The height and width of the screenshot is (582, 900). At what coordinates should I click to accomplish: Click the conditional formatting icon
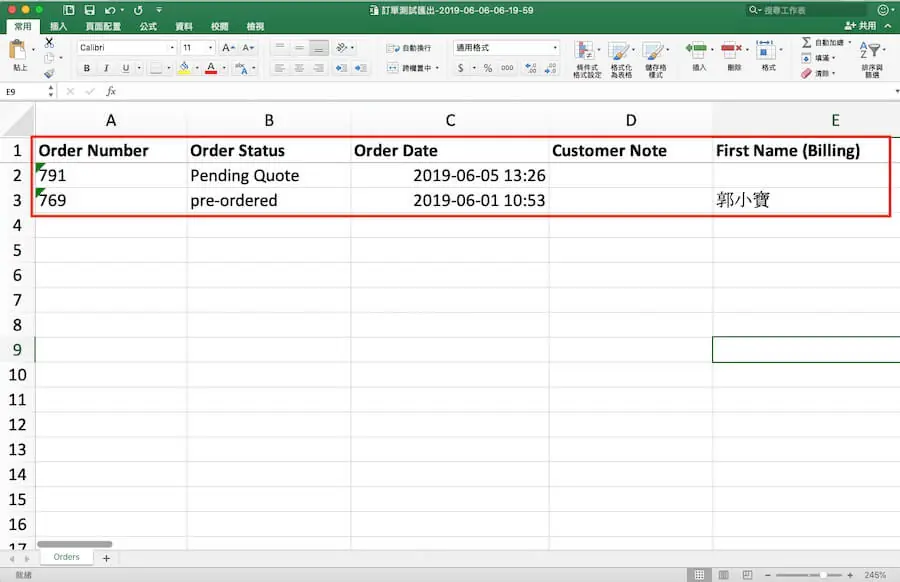click(x=585, y=51)
